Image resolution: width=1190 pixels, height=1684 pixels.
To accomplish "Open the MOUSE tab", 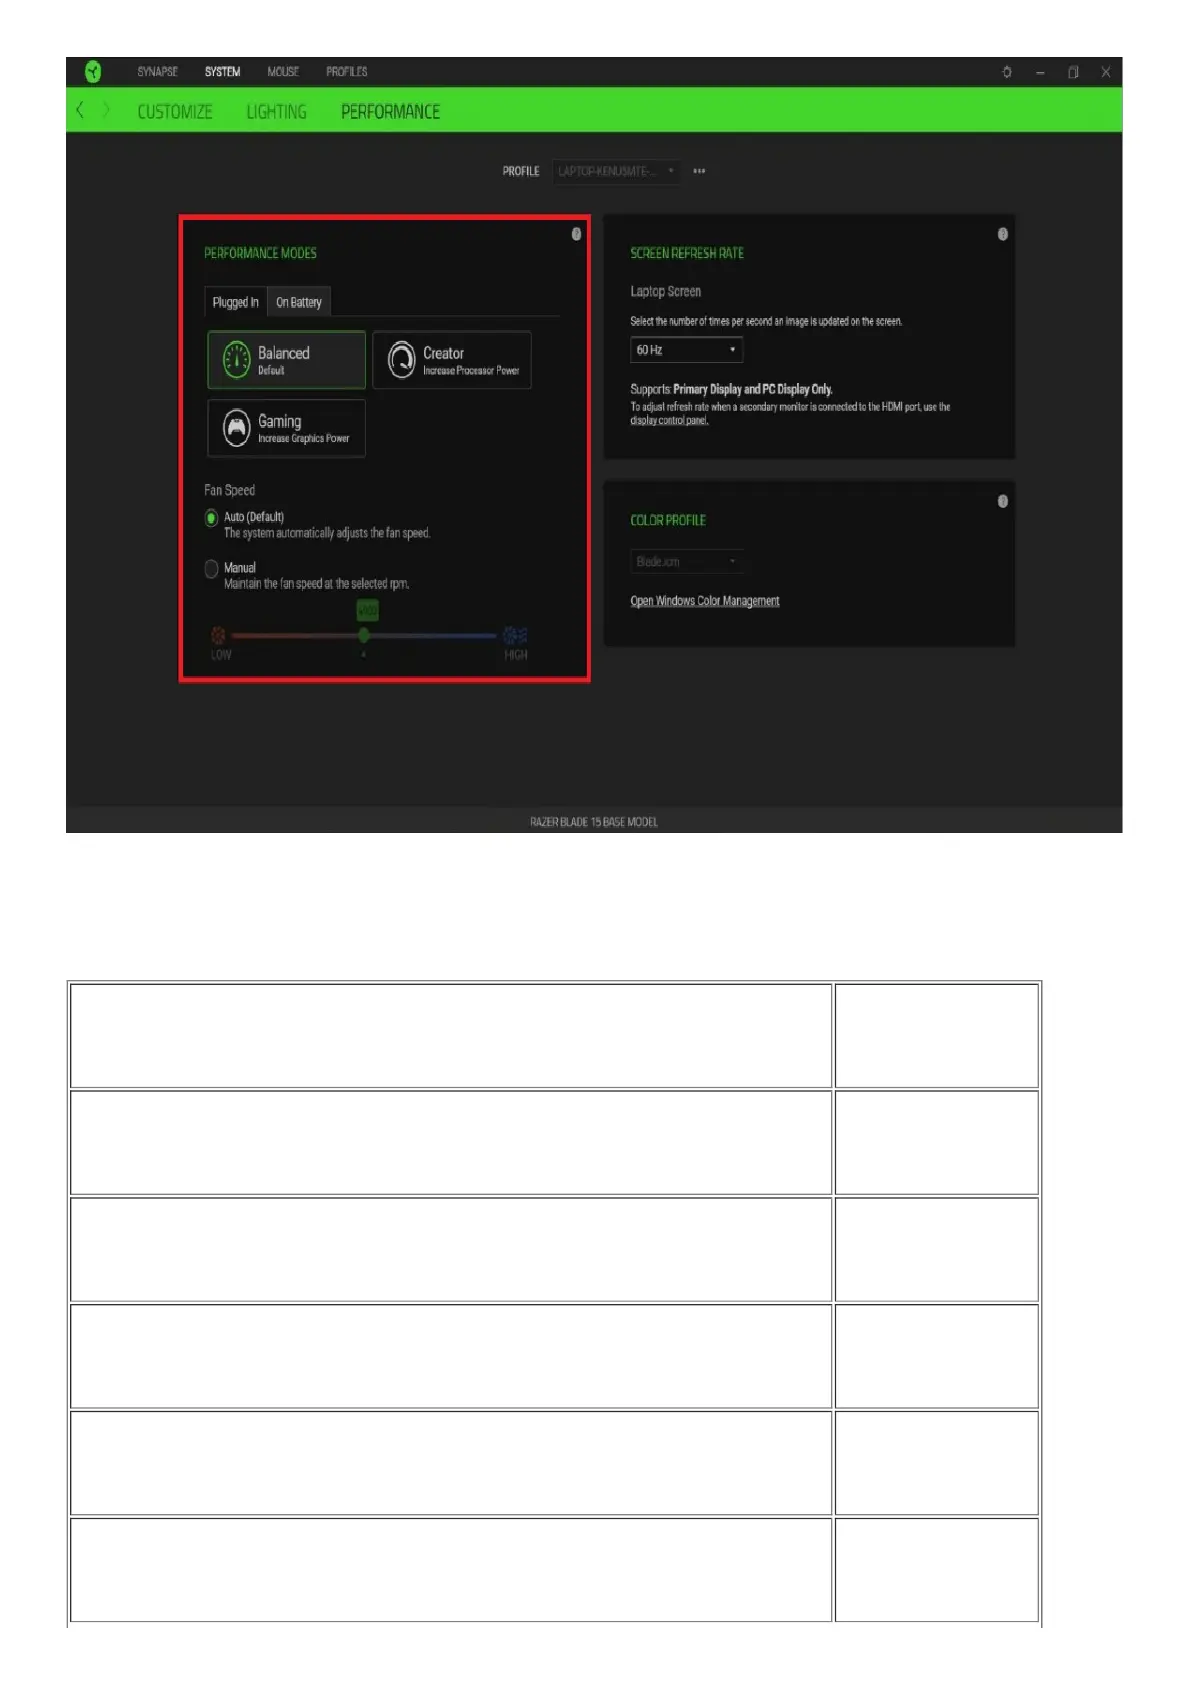I will (x=283, y=72).
